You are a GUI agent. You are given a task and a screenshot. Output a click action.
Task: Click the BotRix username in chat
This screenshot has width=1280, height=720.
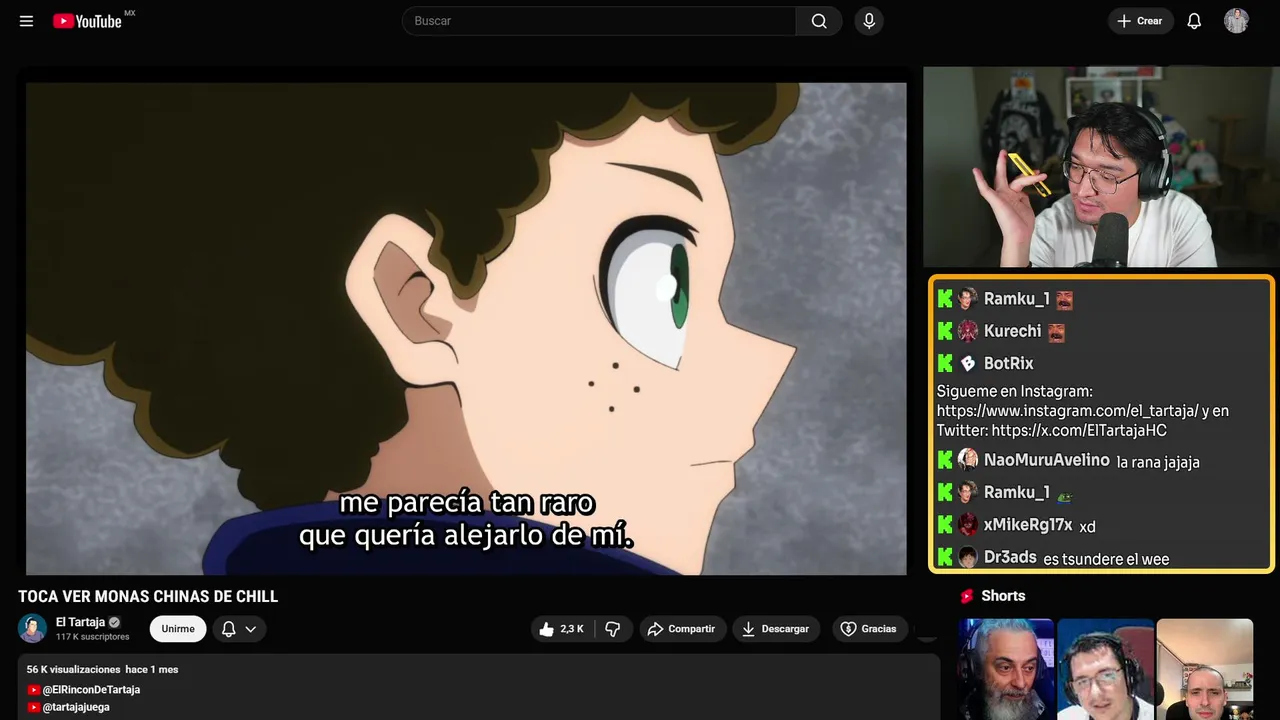click(1008, 363)
